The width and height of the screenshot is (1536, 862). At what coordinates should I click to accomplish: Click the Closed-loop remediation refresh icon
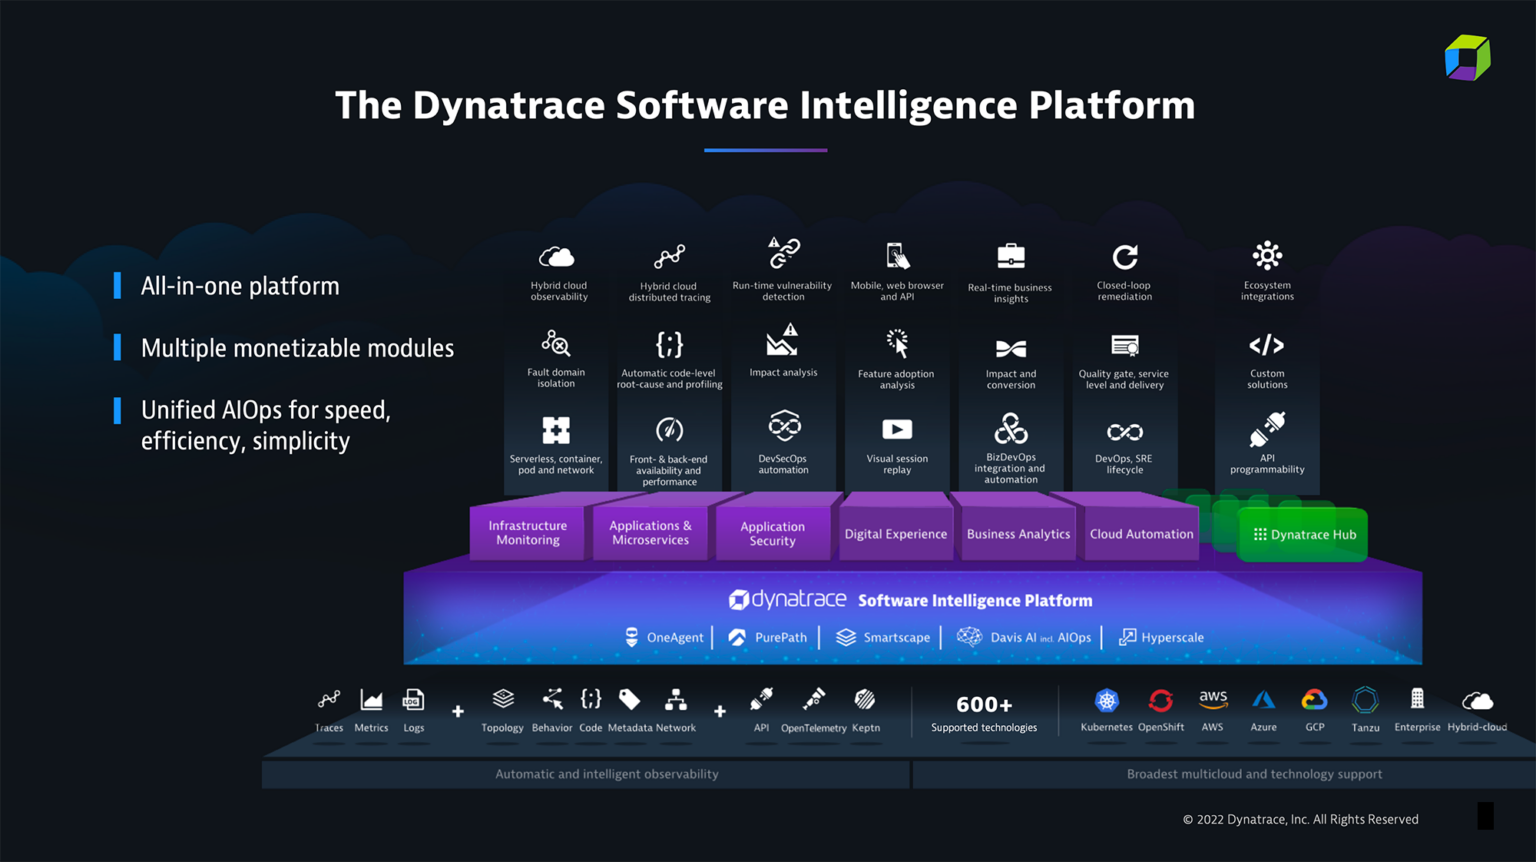click(x=1124, y=257)
